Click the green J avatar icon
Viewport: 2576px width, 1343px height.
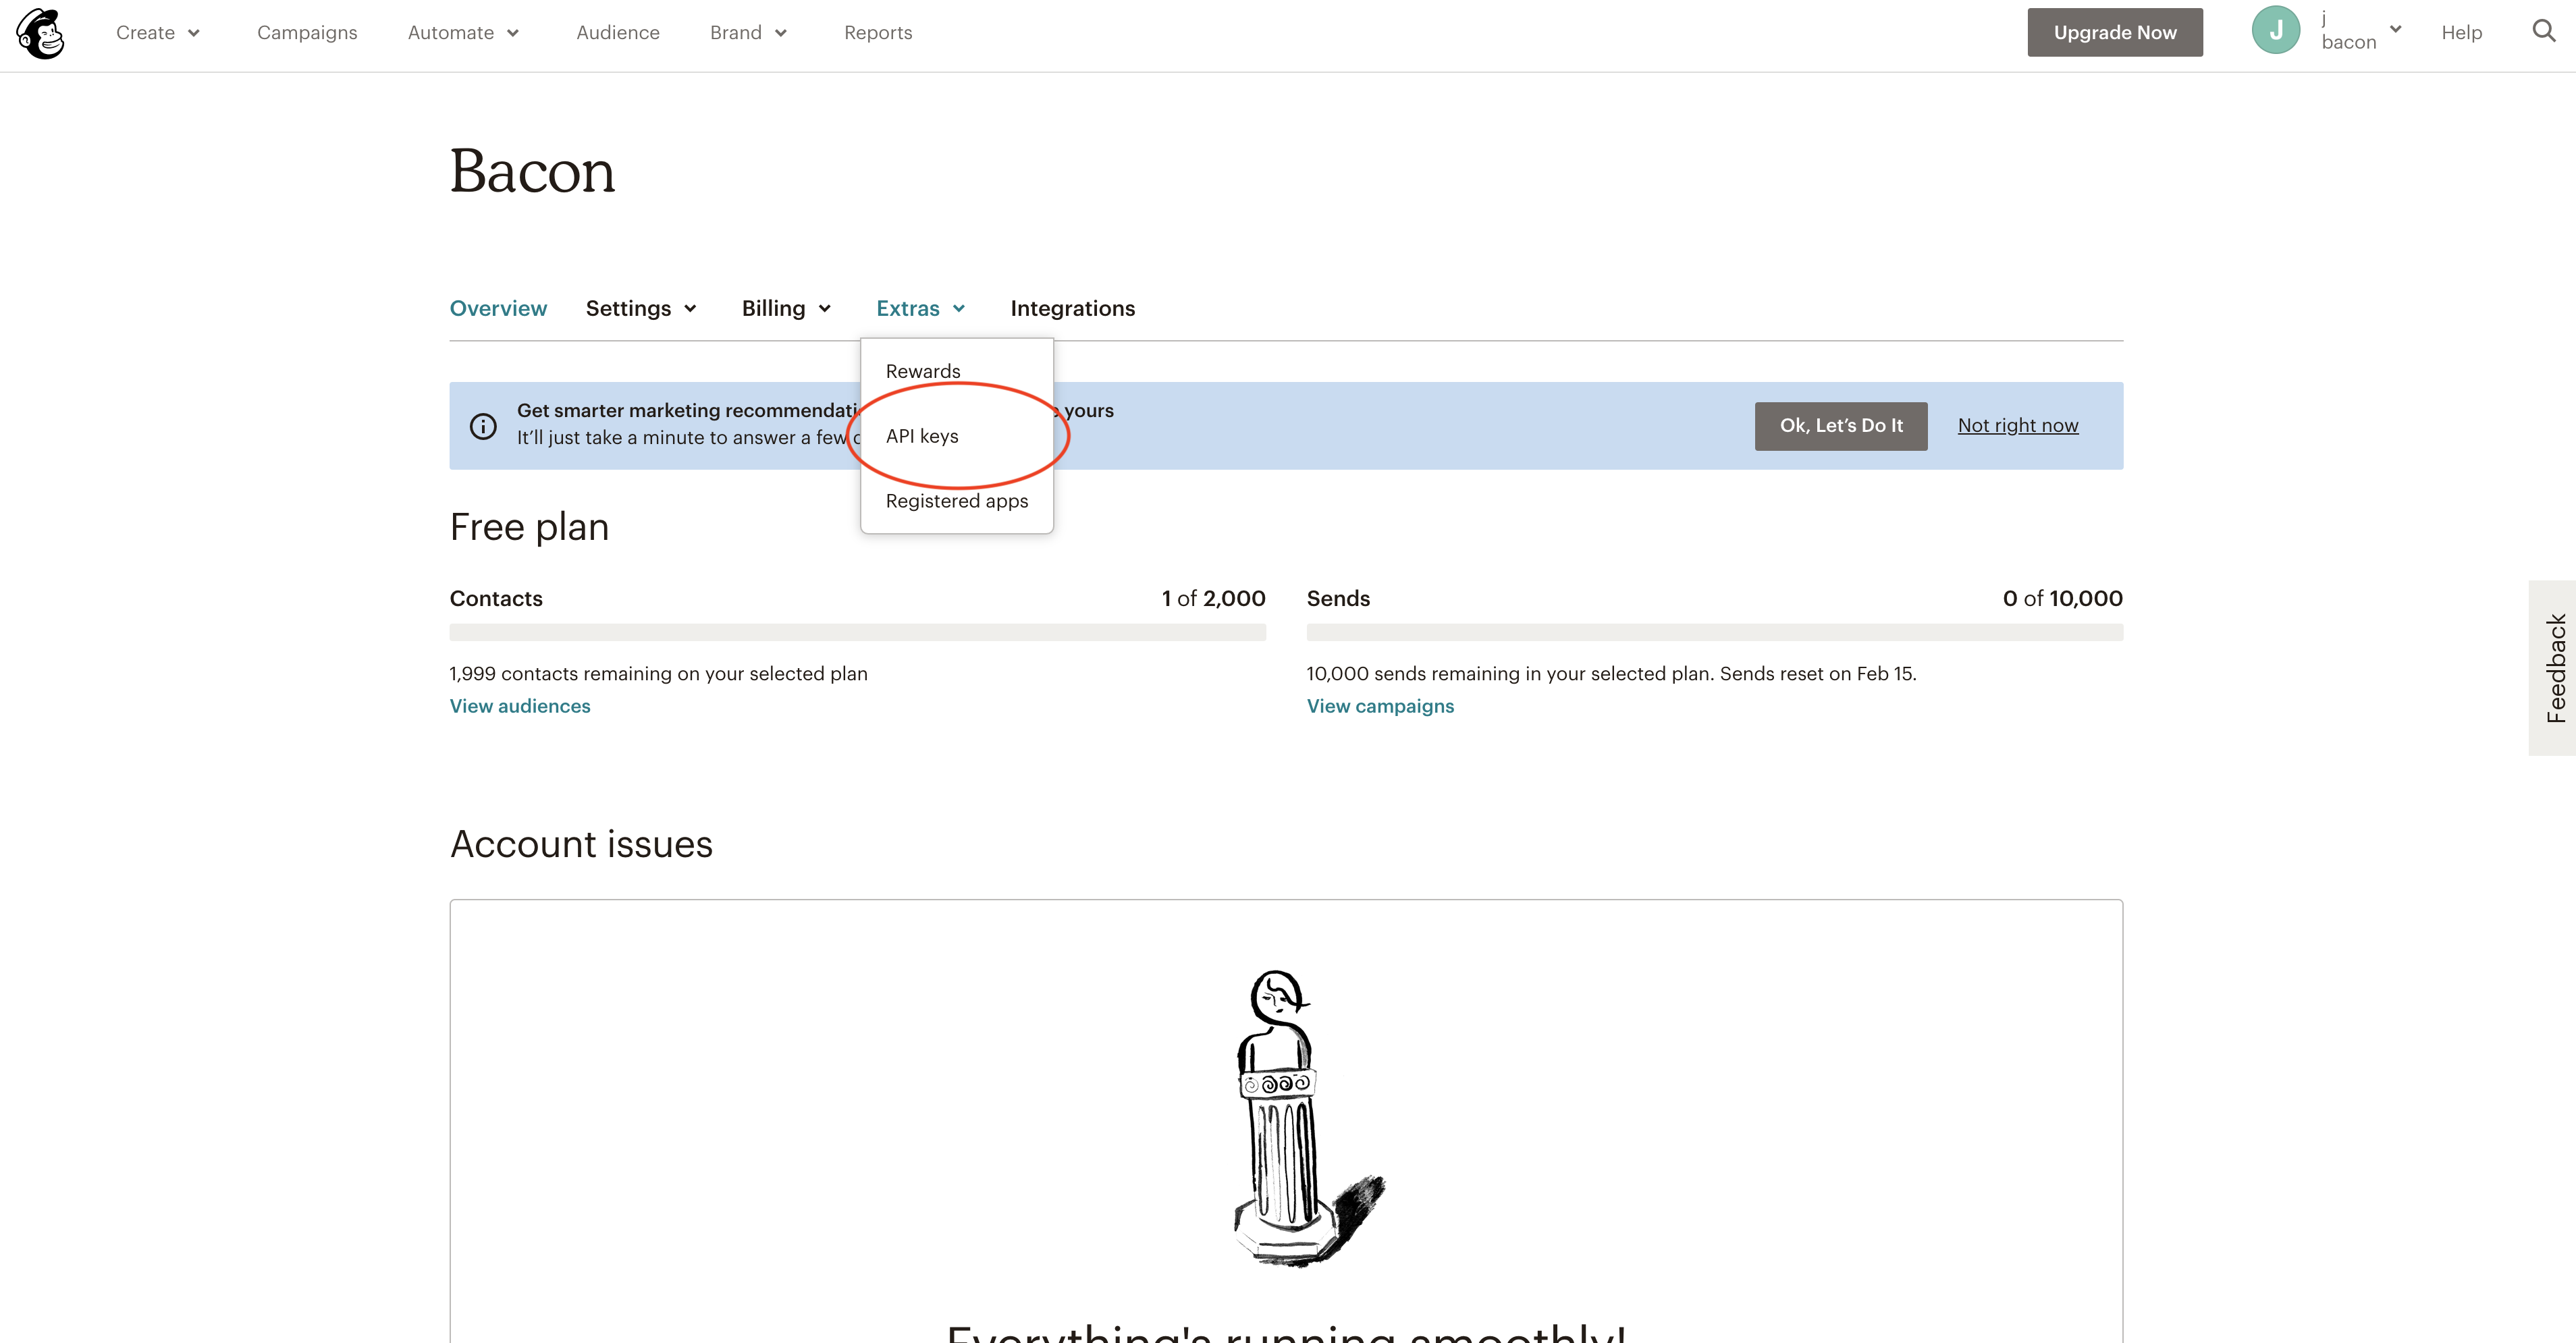pos(2276,31)
